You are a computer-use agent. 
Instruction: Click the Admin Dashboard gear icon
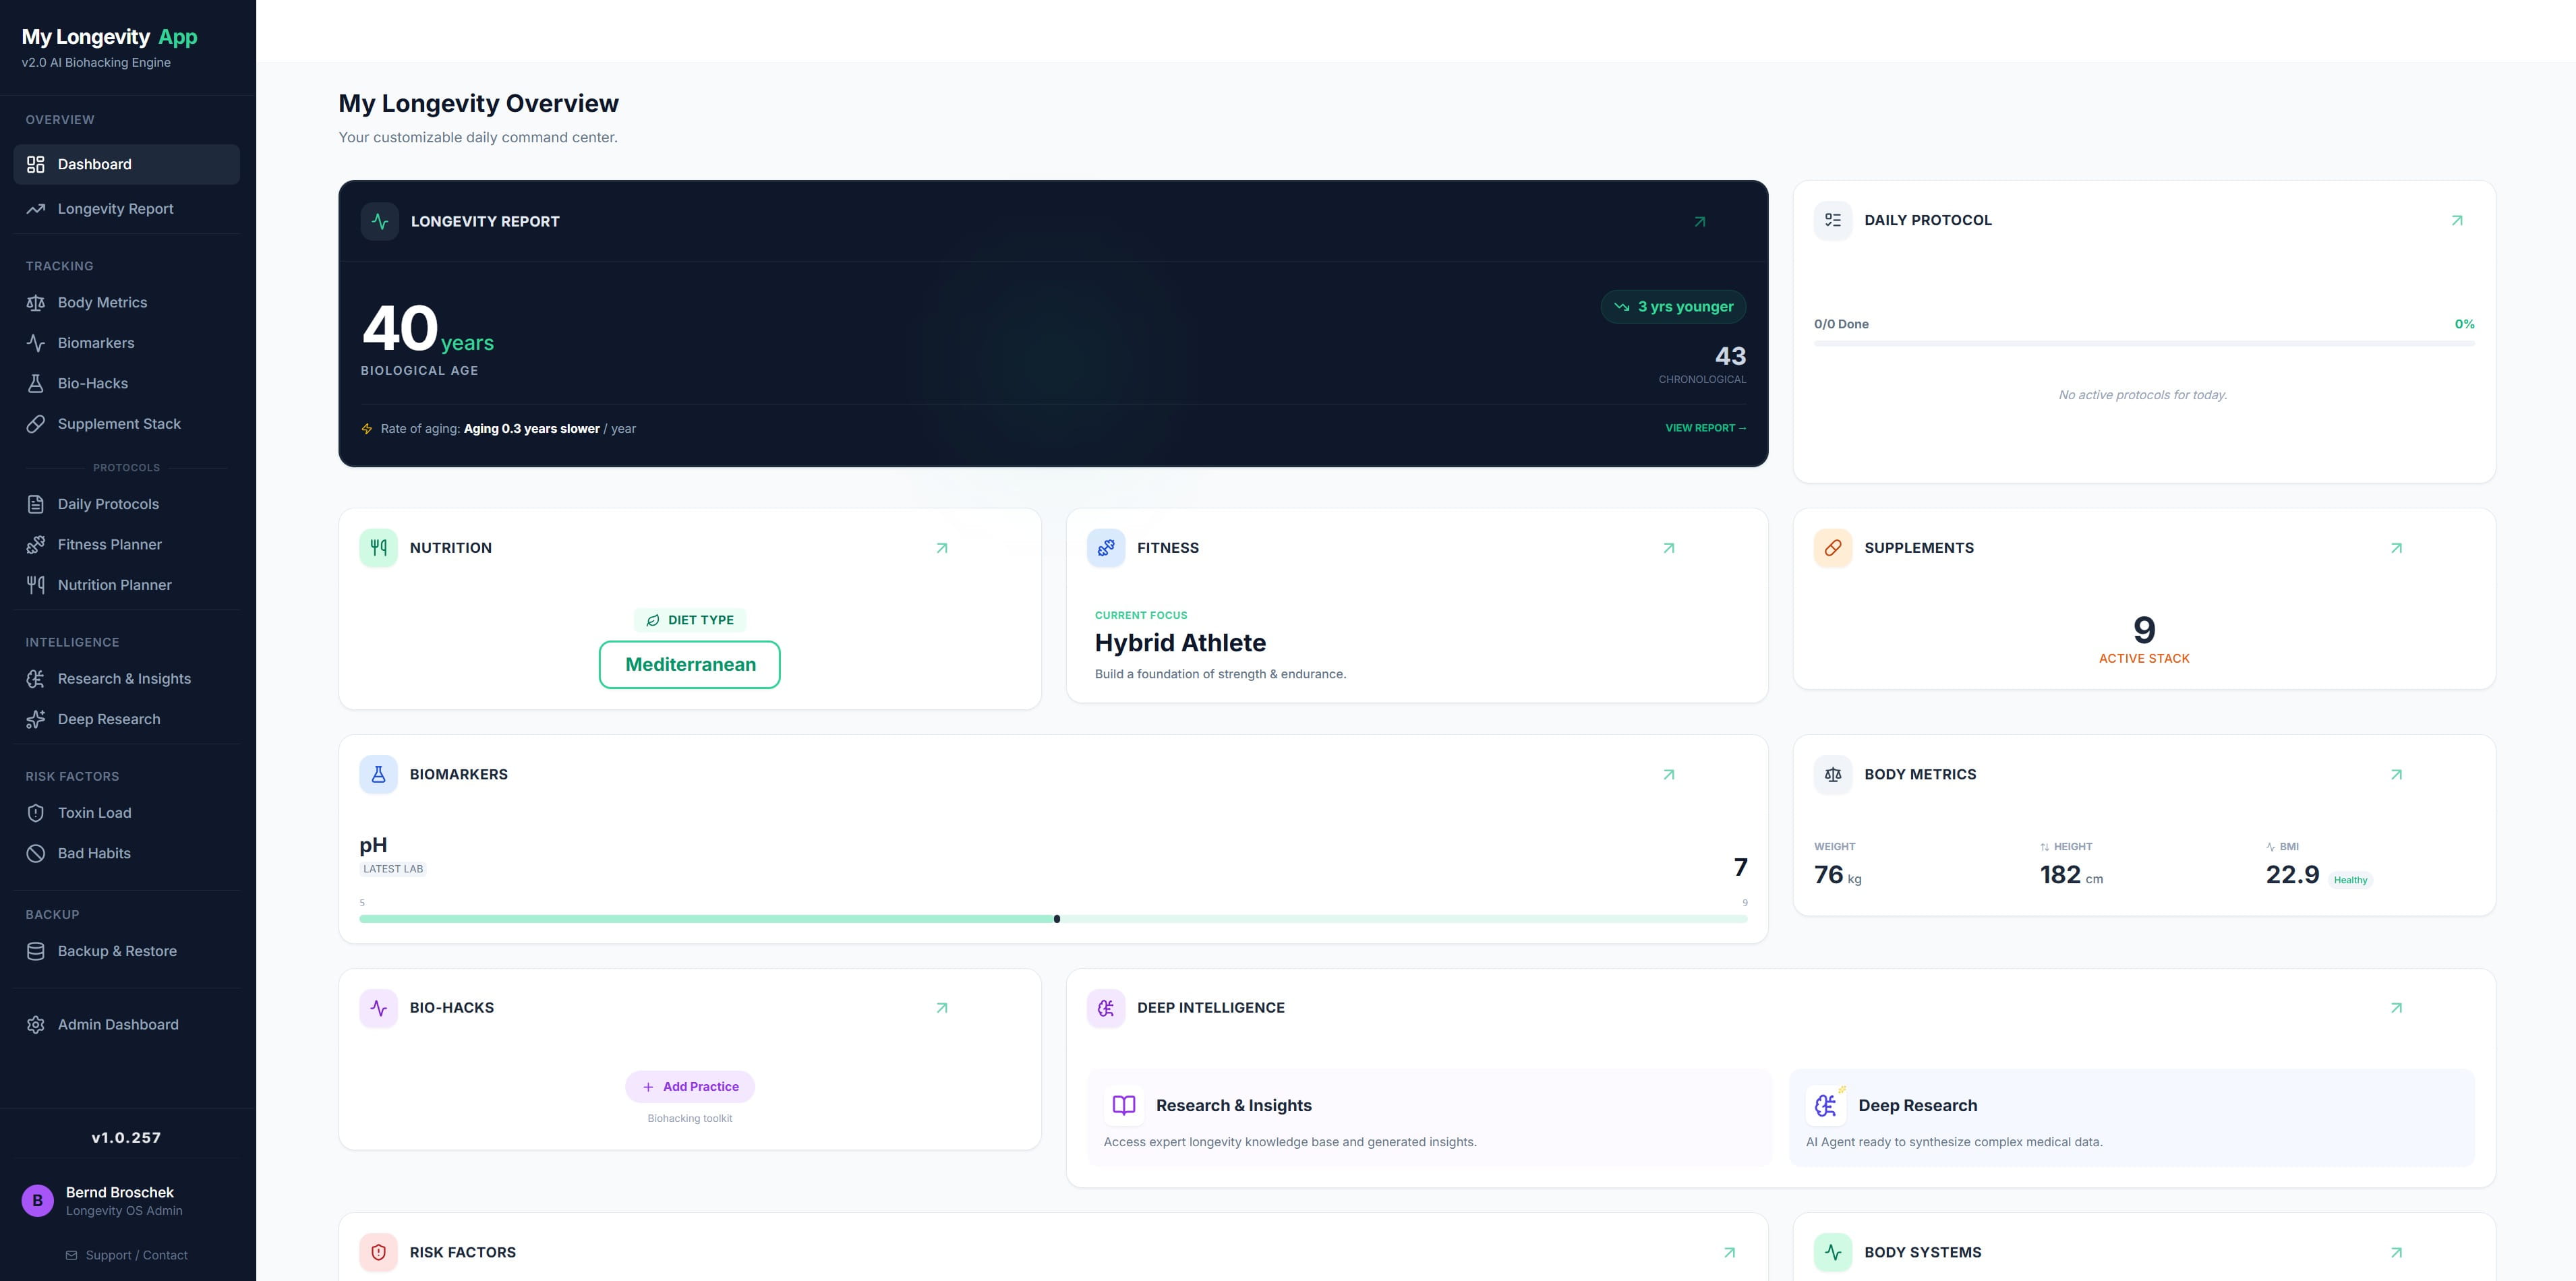tap(36, 1024)
